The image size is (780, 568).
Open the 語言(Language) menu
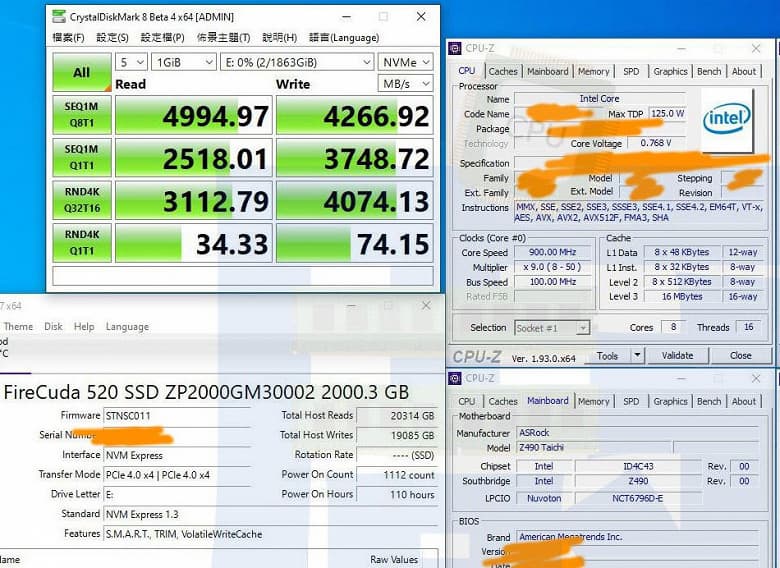(x=344, y=37)
